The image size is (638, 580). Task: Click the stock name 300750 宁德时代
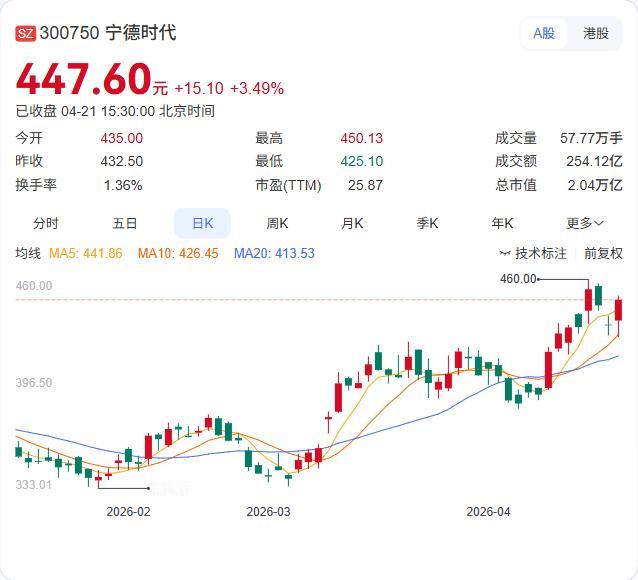(108, 33)
